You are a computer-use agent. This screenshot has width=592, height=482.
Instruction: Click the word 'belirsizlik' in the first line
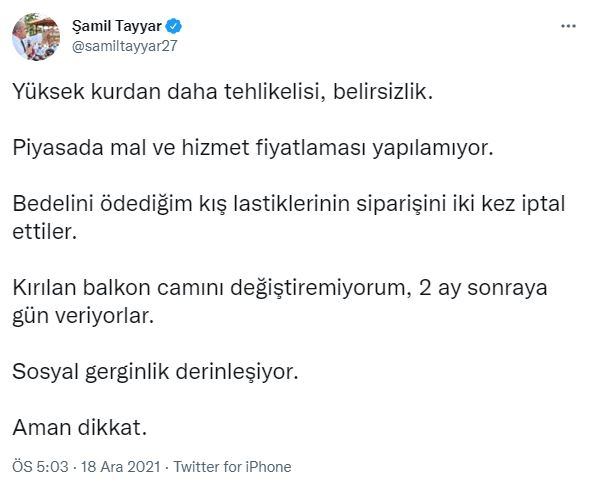[x=380, y=91]
